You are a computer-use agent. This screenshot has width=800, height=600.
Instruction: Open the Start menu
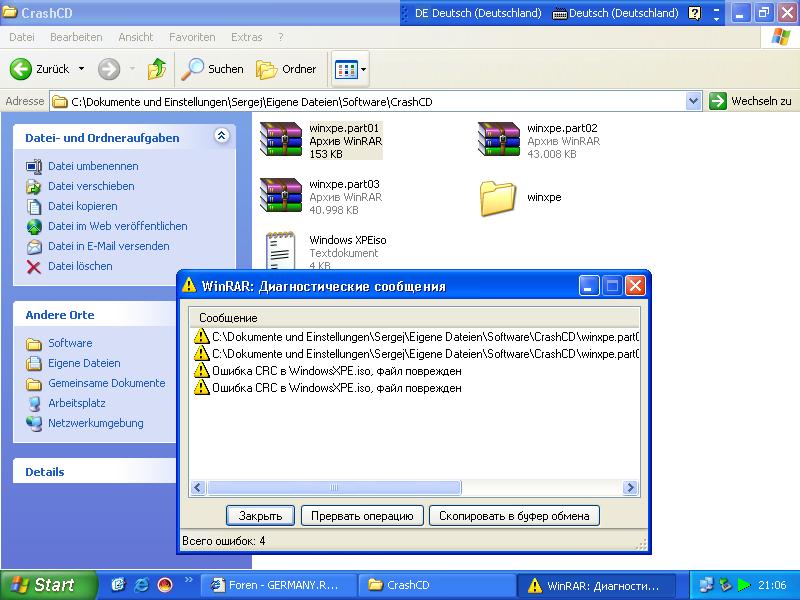pos(47,585)
